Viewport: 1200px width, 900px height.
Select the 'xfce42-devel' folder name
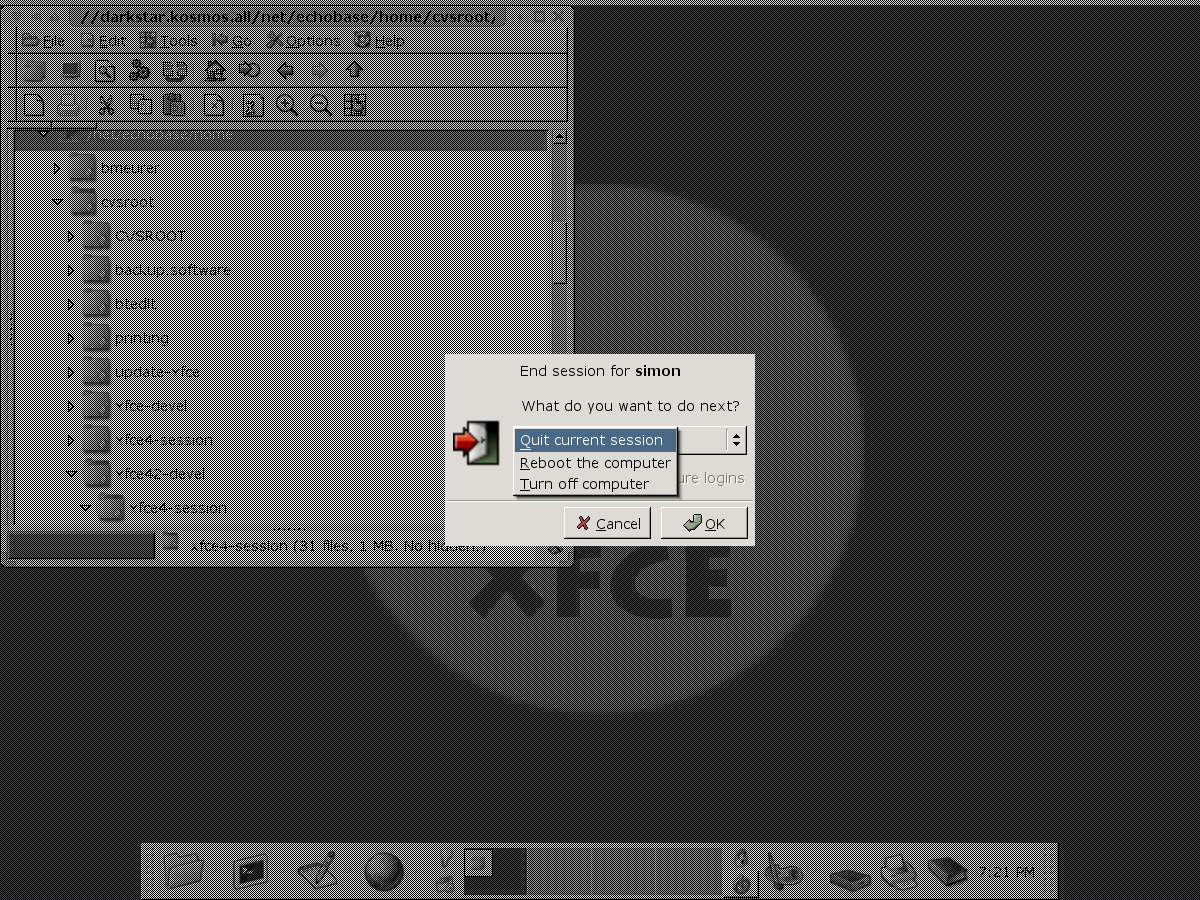[162, 475]
